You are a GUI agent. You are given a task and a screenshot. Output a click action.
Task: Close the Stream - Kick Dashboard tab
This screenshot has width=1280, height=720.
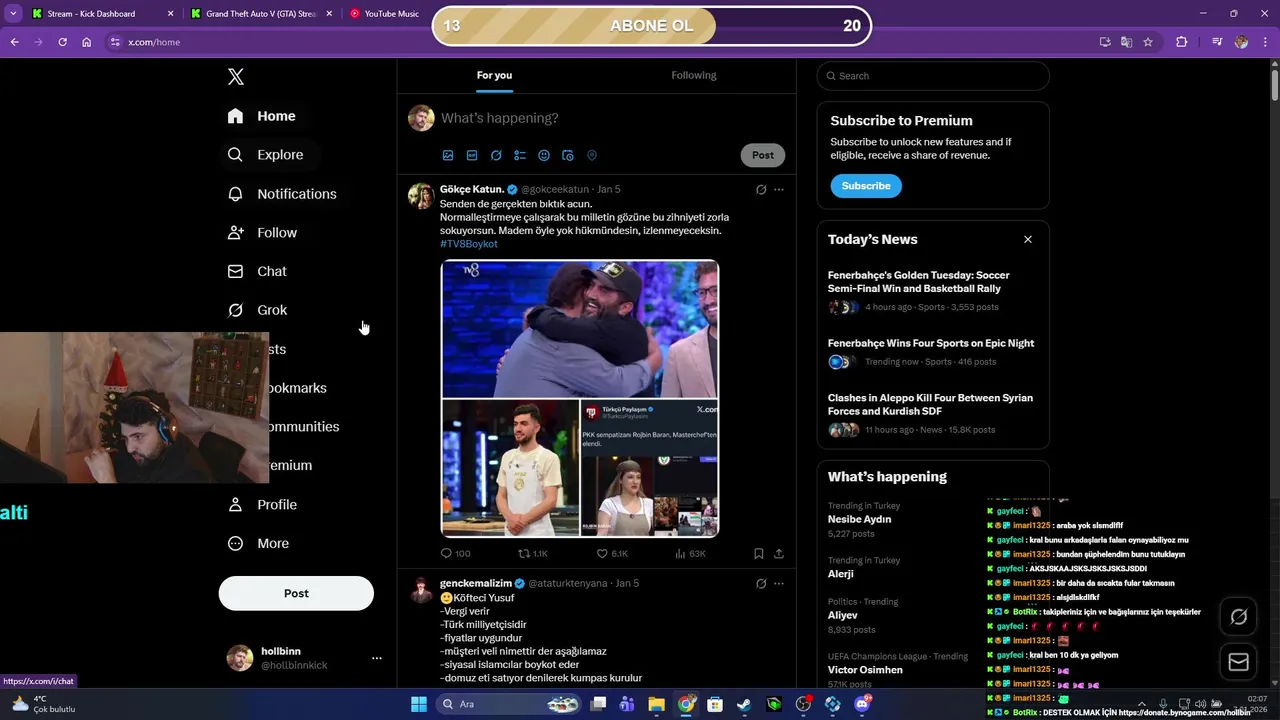coord(170,14)
